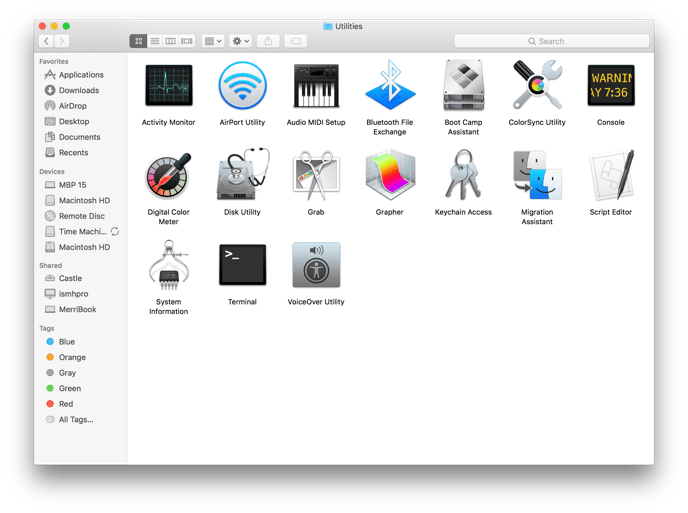Open Migration Assistant icon

[x=537, y=175]
